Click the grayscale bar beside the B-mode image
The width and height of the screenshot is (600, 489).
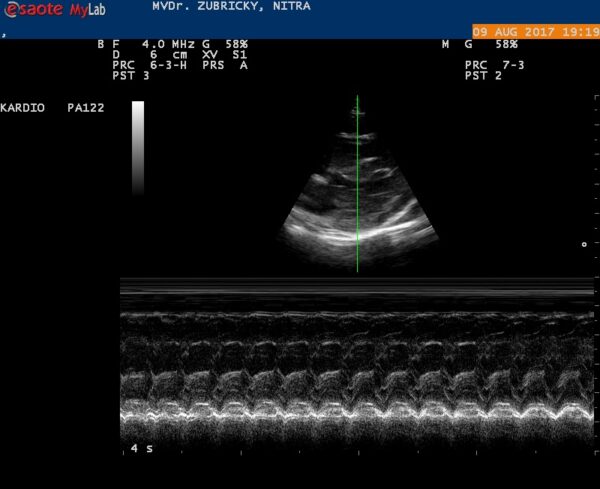[138, 148]
